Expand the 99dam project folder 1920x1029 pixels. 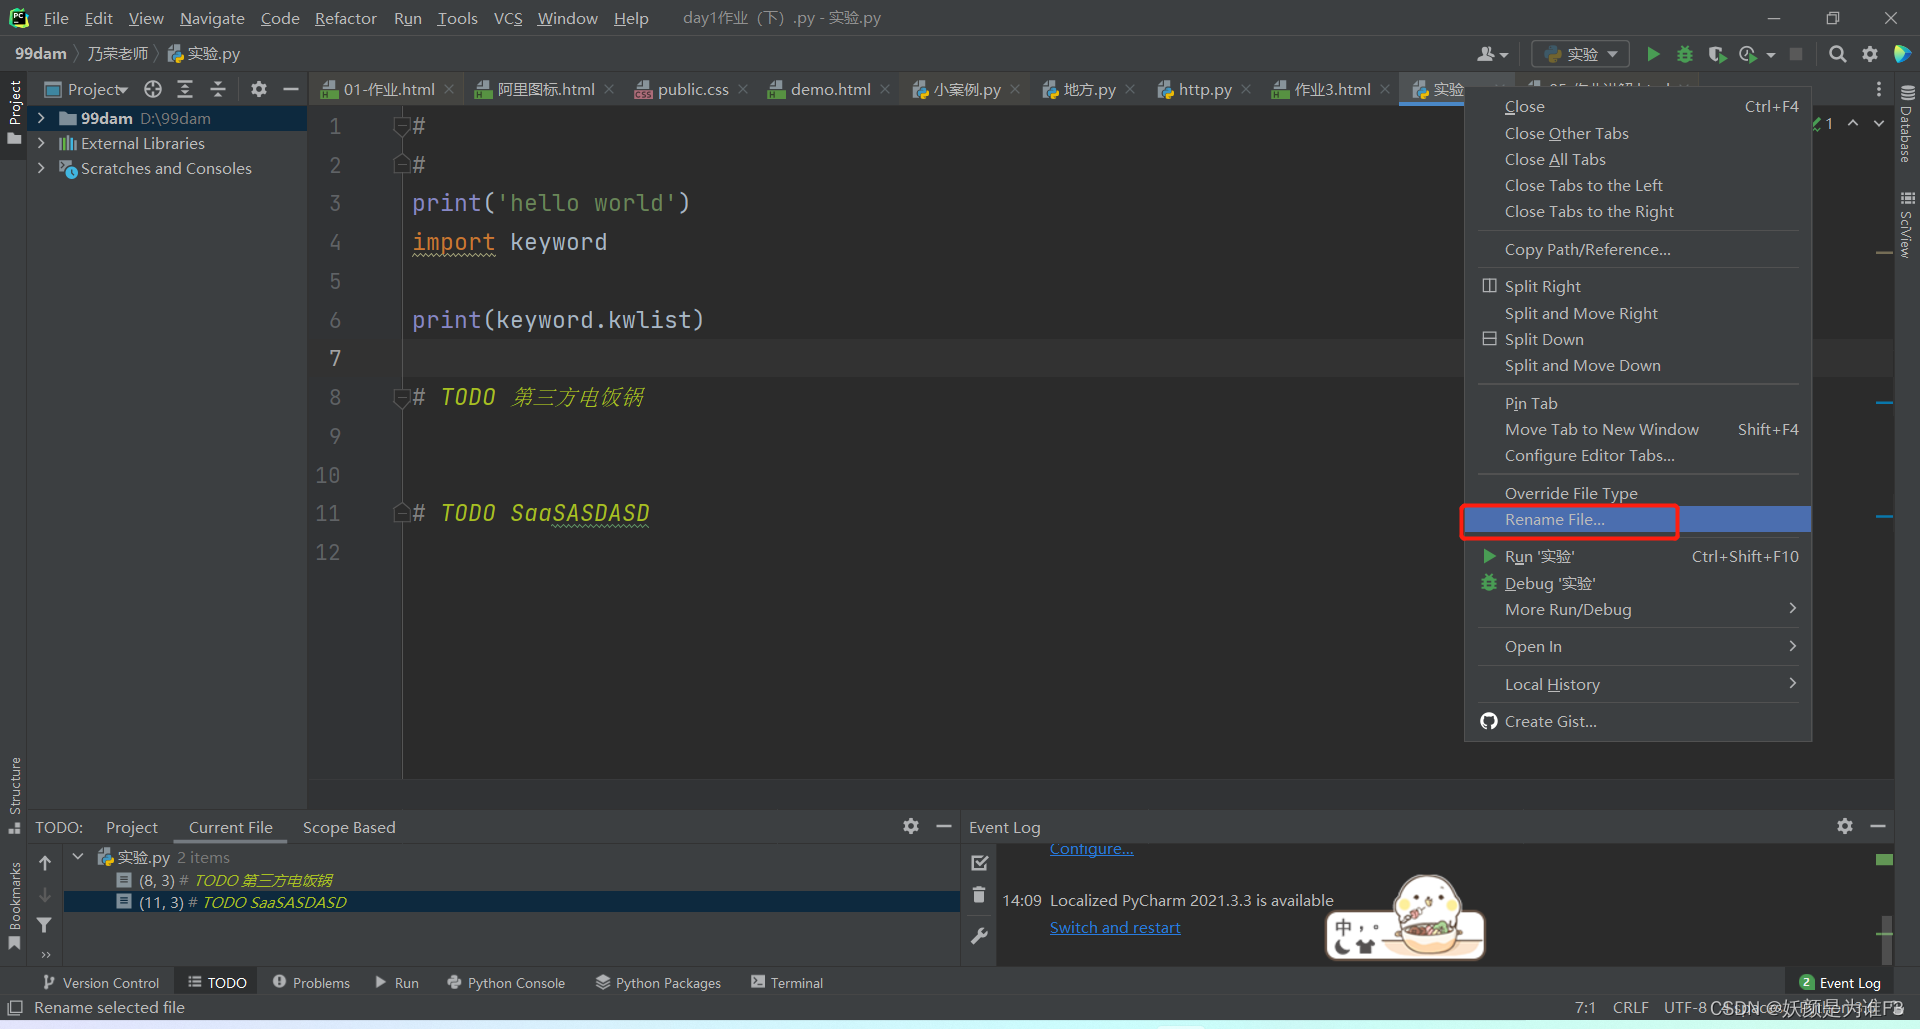41,118
